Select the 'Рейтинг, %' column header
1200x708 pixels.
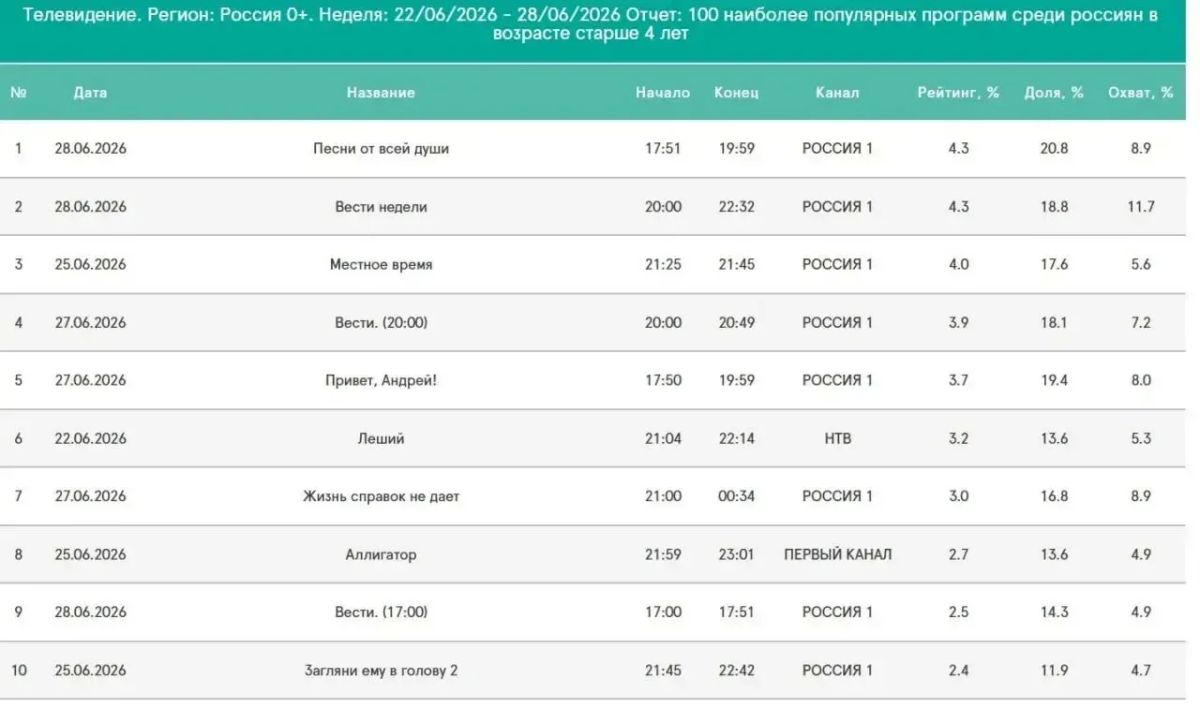(958, 92)
